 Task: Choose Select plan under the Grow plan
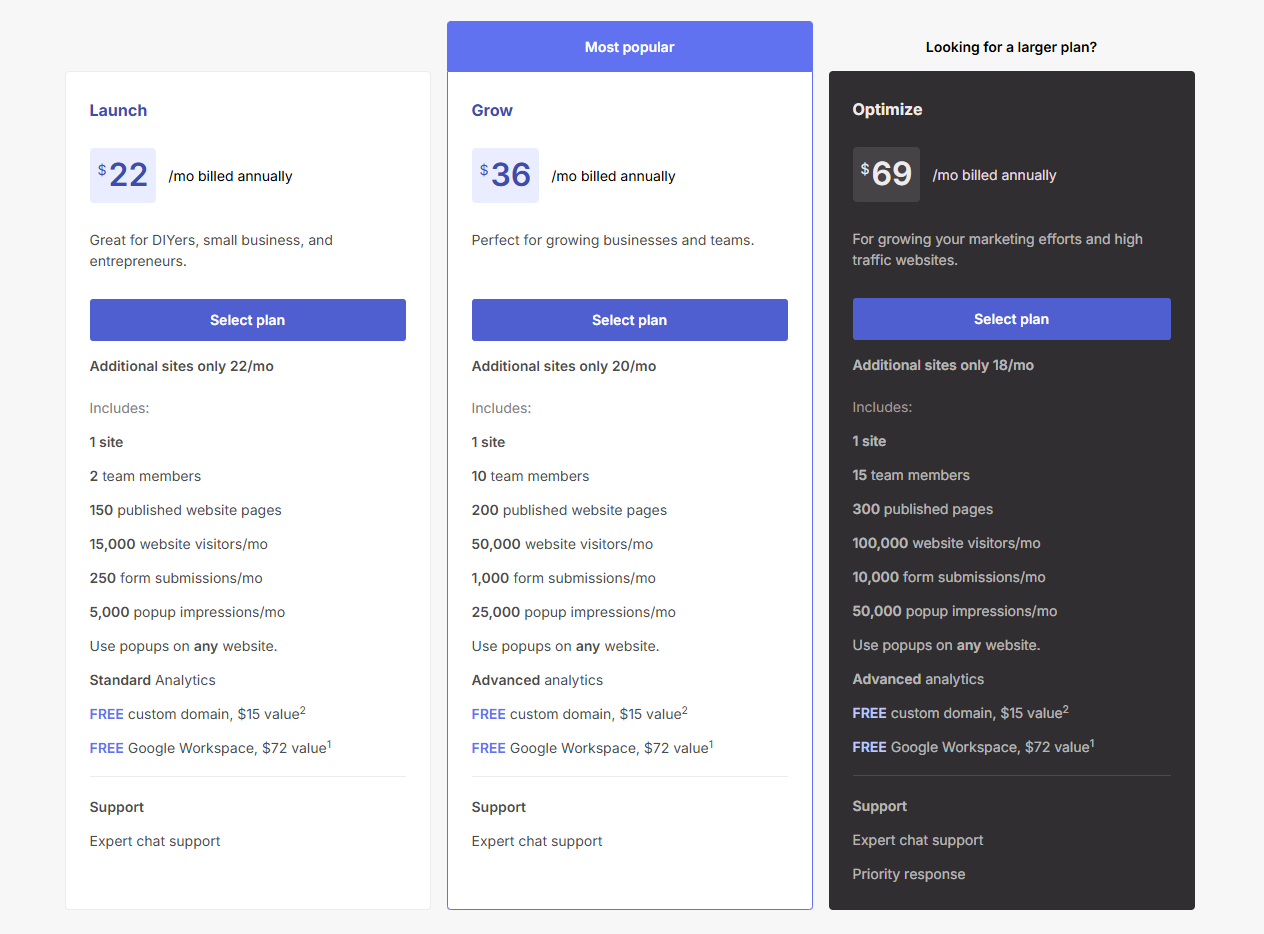tap(629, 320)
